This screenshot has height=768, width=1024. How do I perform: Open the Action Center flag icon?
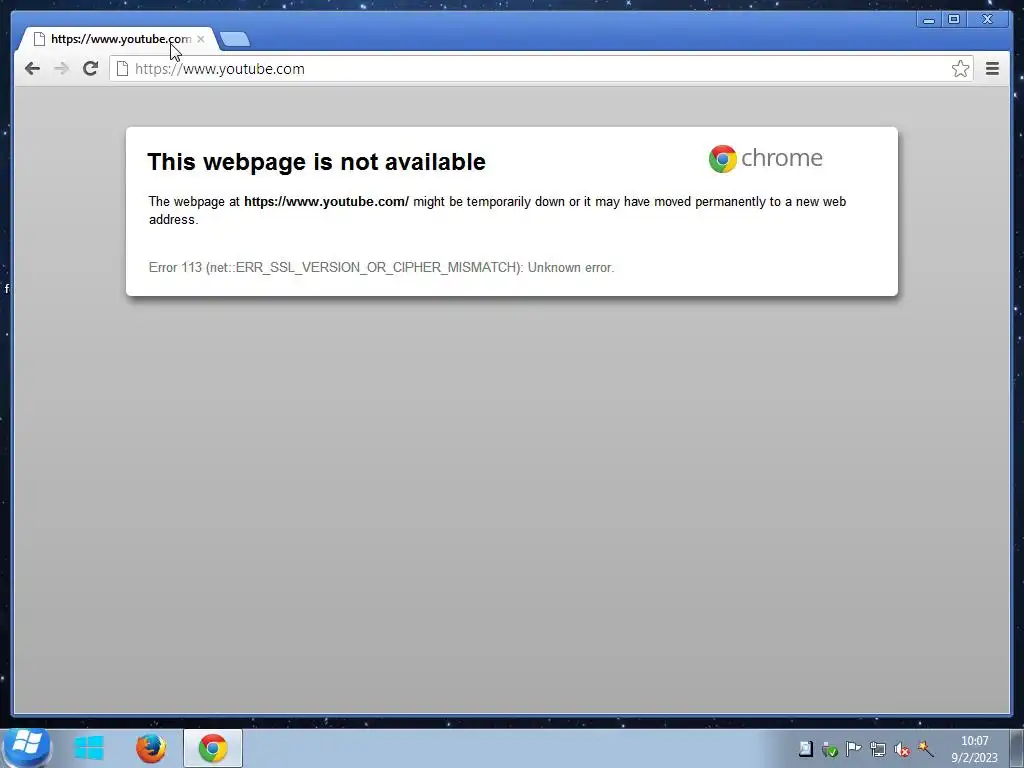pos(854,749)
